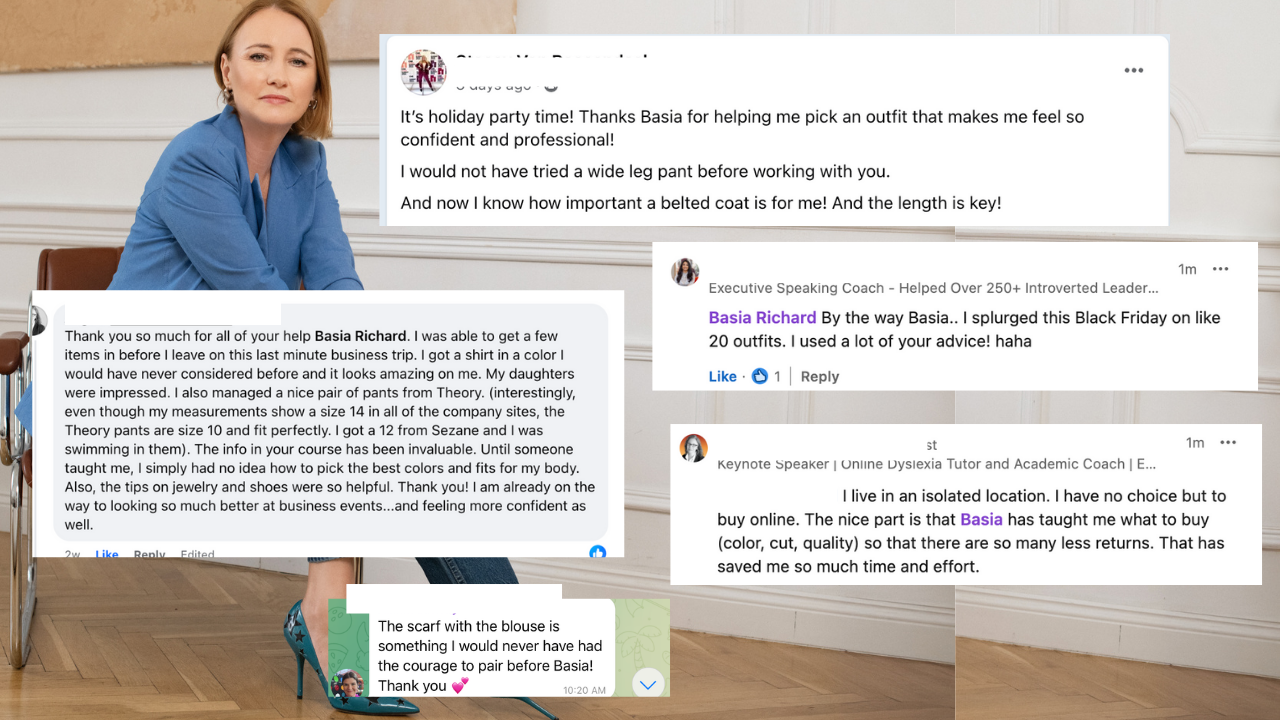Open the three-dot menu on the Dyslexia Tutor comment

coord(1226,442)
